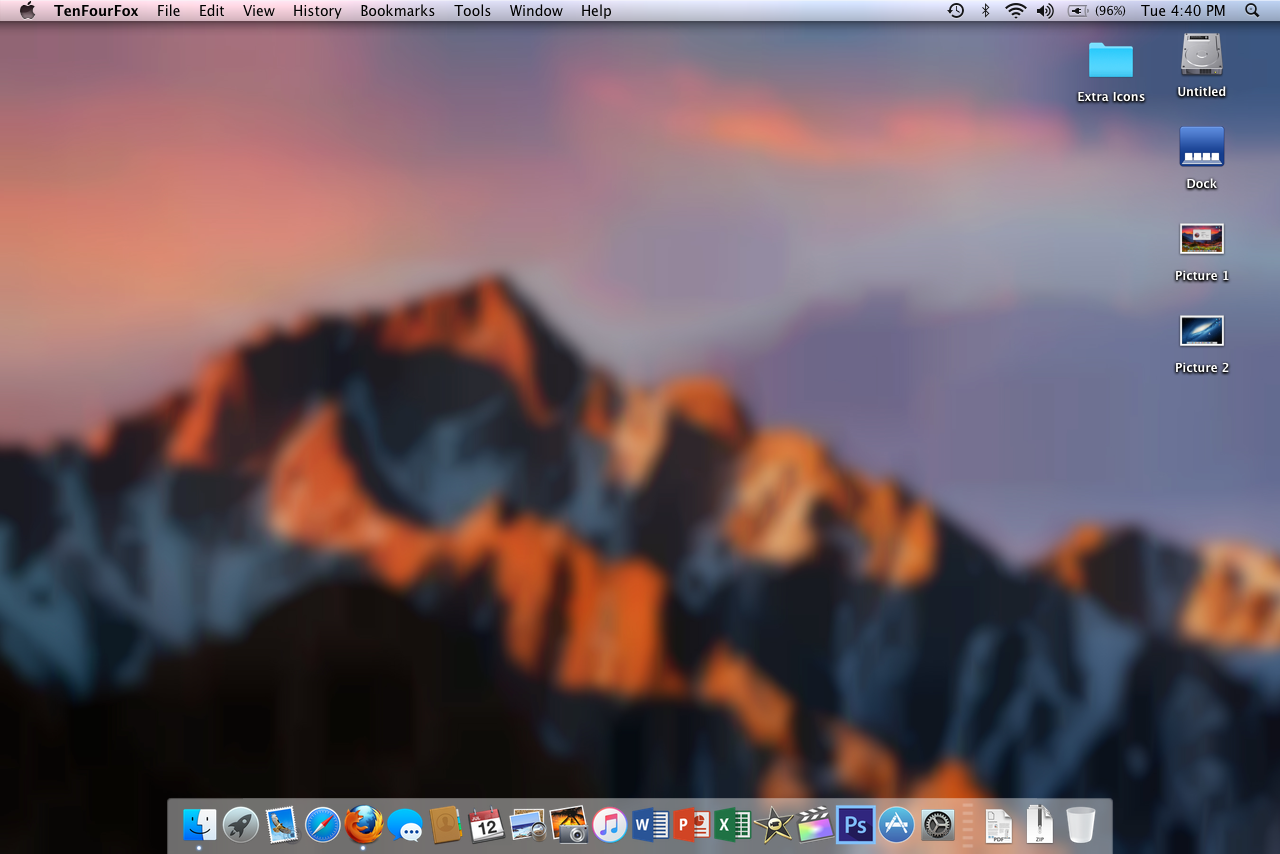Screen dimensions: 1280x854
Task: Open the Edit menu
Action: point(212,11)
